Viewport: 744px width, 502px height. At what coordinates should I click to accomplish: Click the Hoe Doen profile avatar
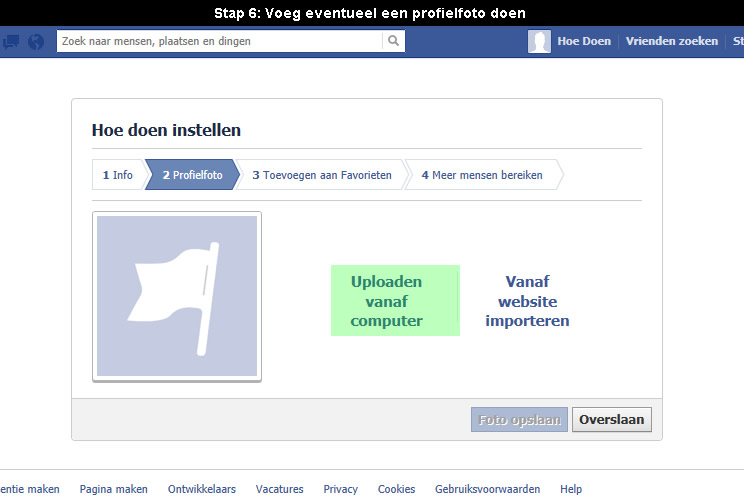pos(539,42)
